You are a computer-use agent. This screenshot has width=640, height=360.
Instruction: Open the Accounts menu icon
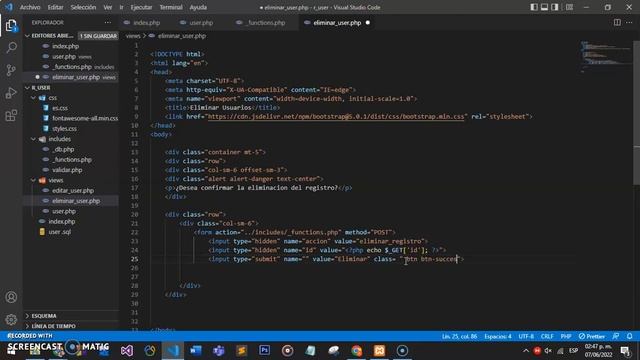(x=11, y=297)
